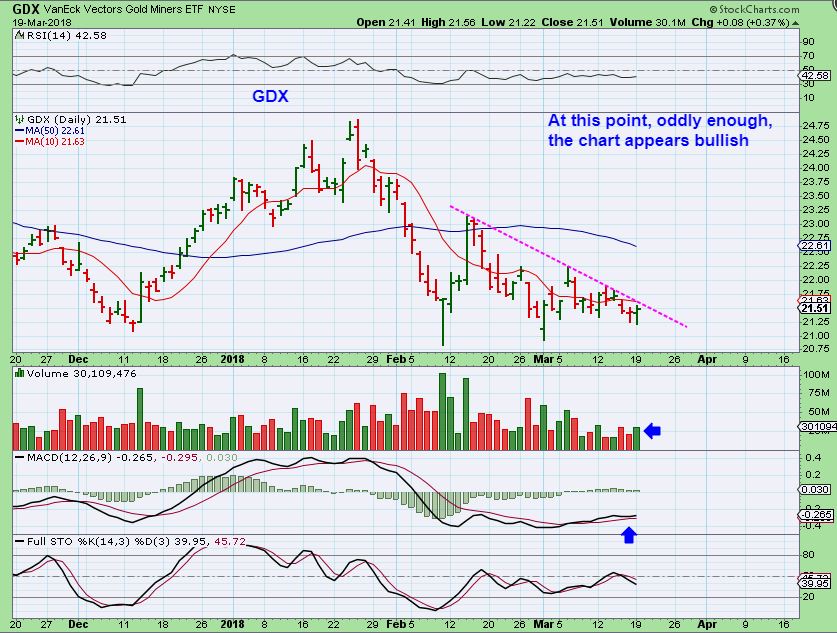Click the MACD(12,26,9) indicator label
837x633 pixels.
pyautogui.click(x=69, y=458)
